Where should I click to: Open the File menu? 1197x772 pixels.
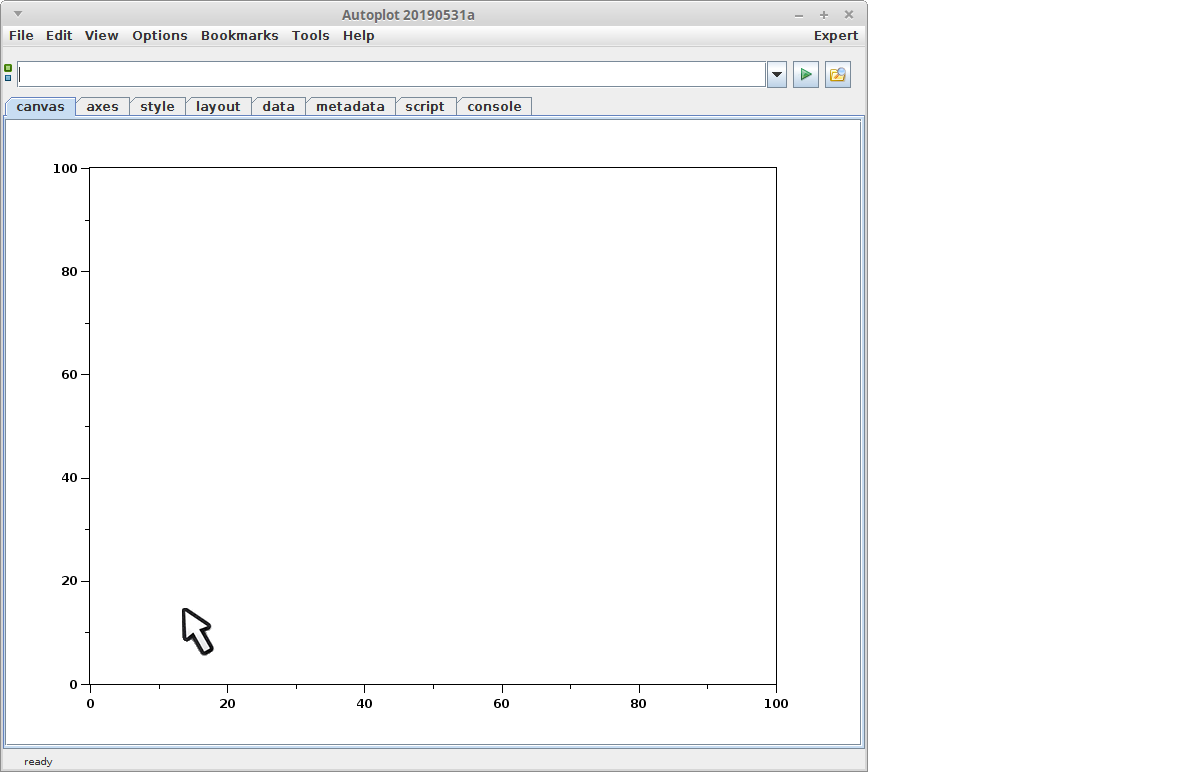21,36
